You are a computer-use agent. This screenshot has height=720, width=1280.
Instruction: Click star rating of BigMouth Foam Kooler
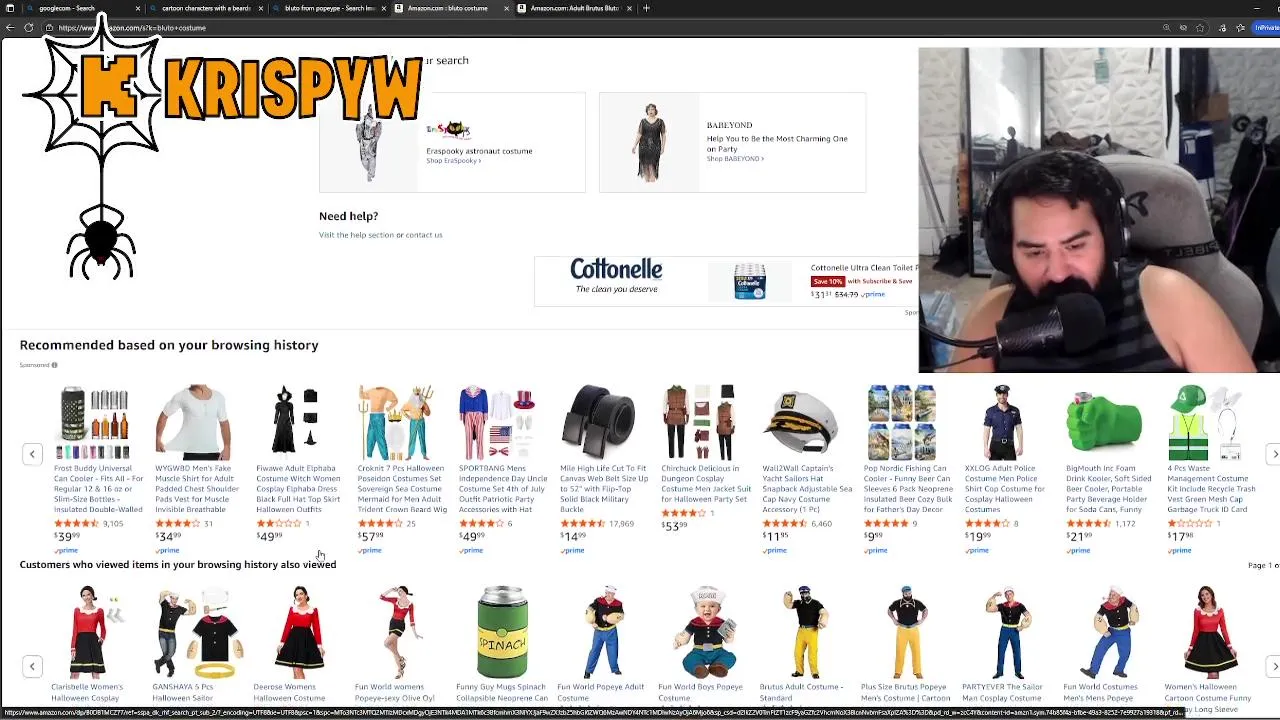click(1087, 524)
